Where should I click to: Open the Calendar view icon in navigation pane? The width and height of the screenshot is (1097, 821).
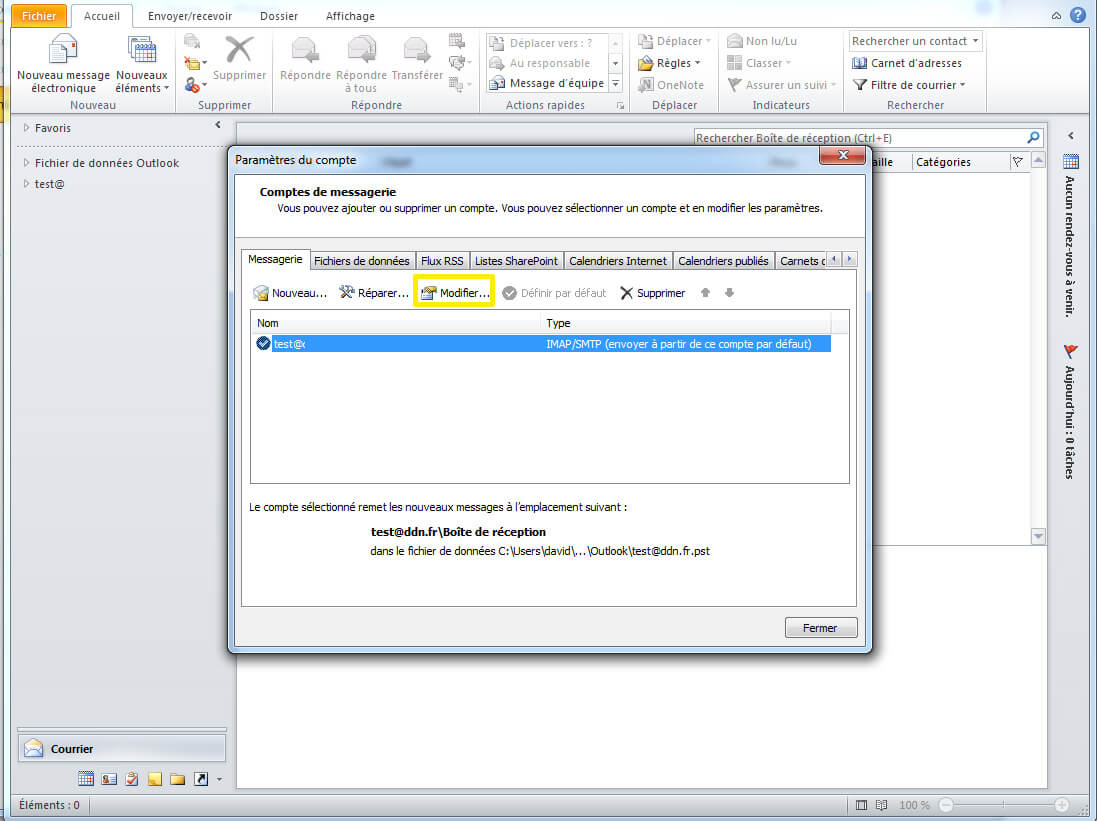[x=86, y=779]
